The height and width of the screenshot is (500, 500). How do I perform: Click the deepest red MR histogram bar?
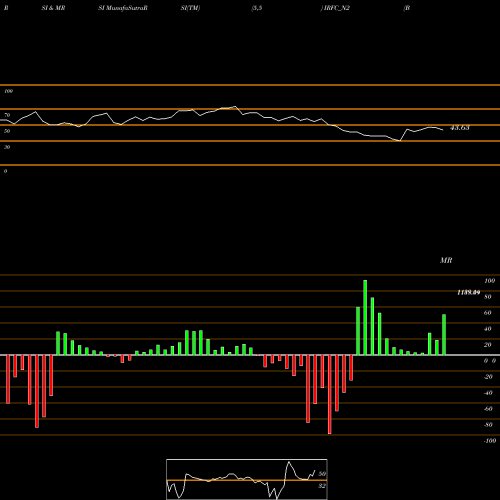(x=330, y=394)
